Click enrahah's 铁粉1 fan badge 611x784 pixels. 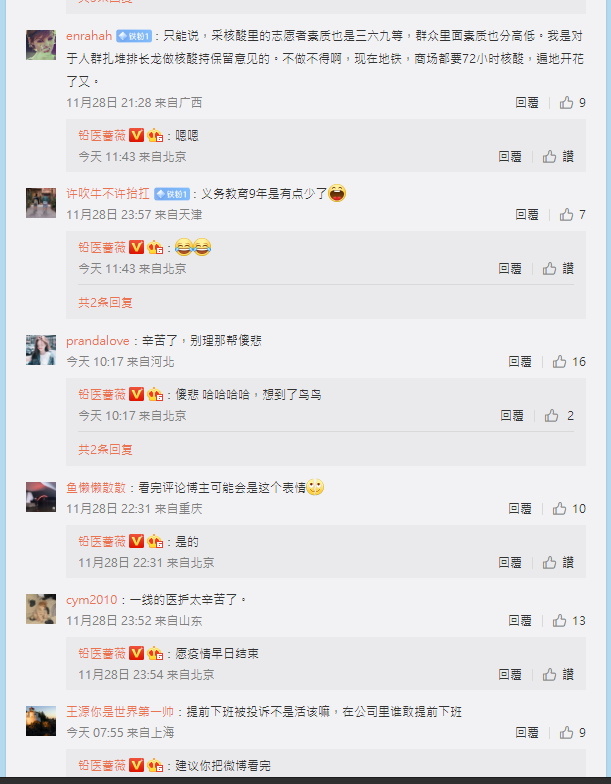[x=134, y=36]
